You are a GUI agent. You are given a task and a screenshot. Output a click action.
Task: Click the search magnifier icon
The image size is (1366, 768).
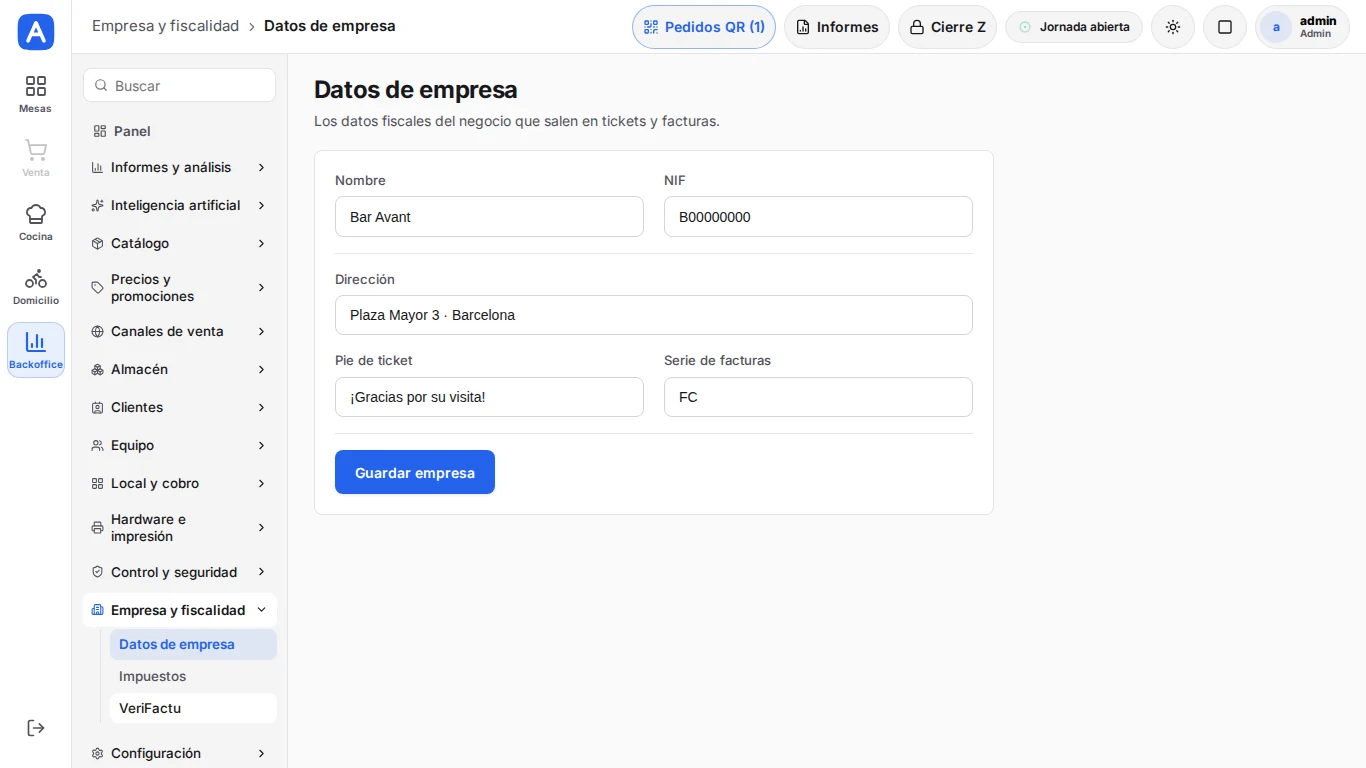tap(101, 86)
